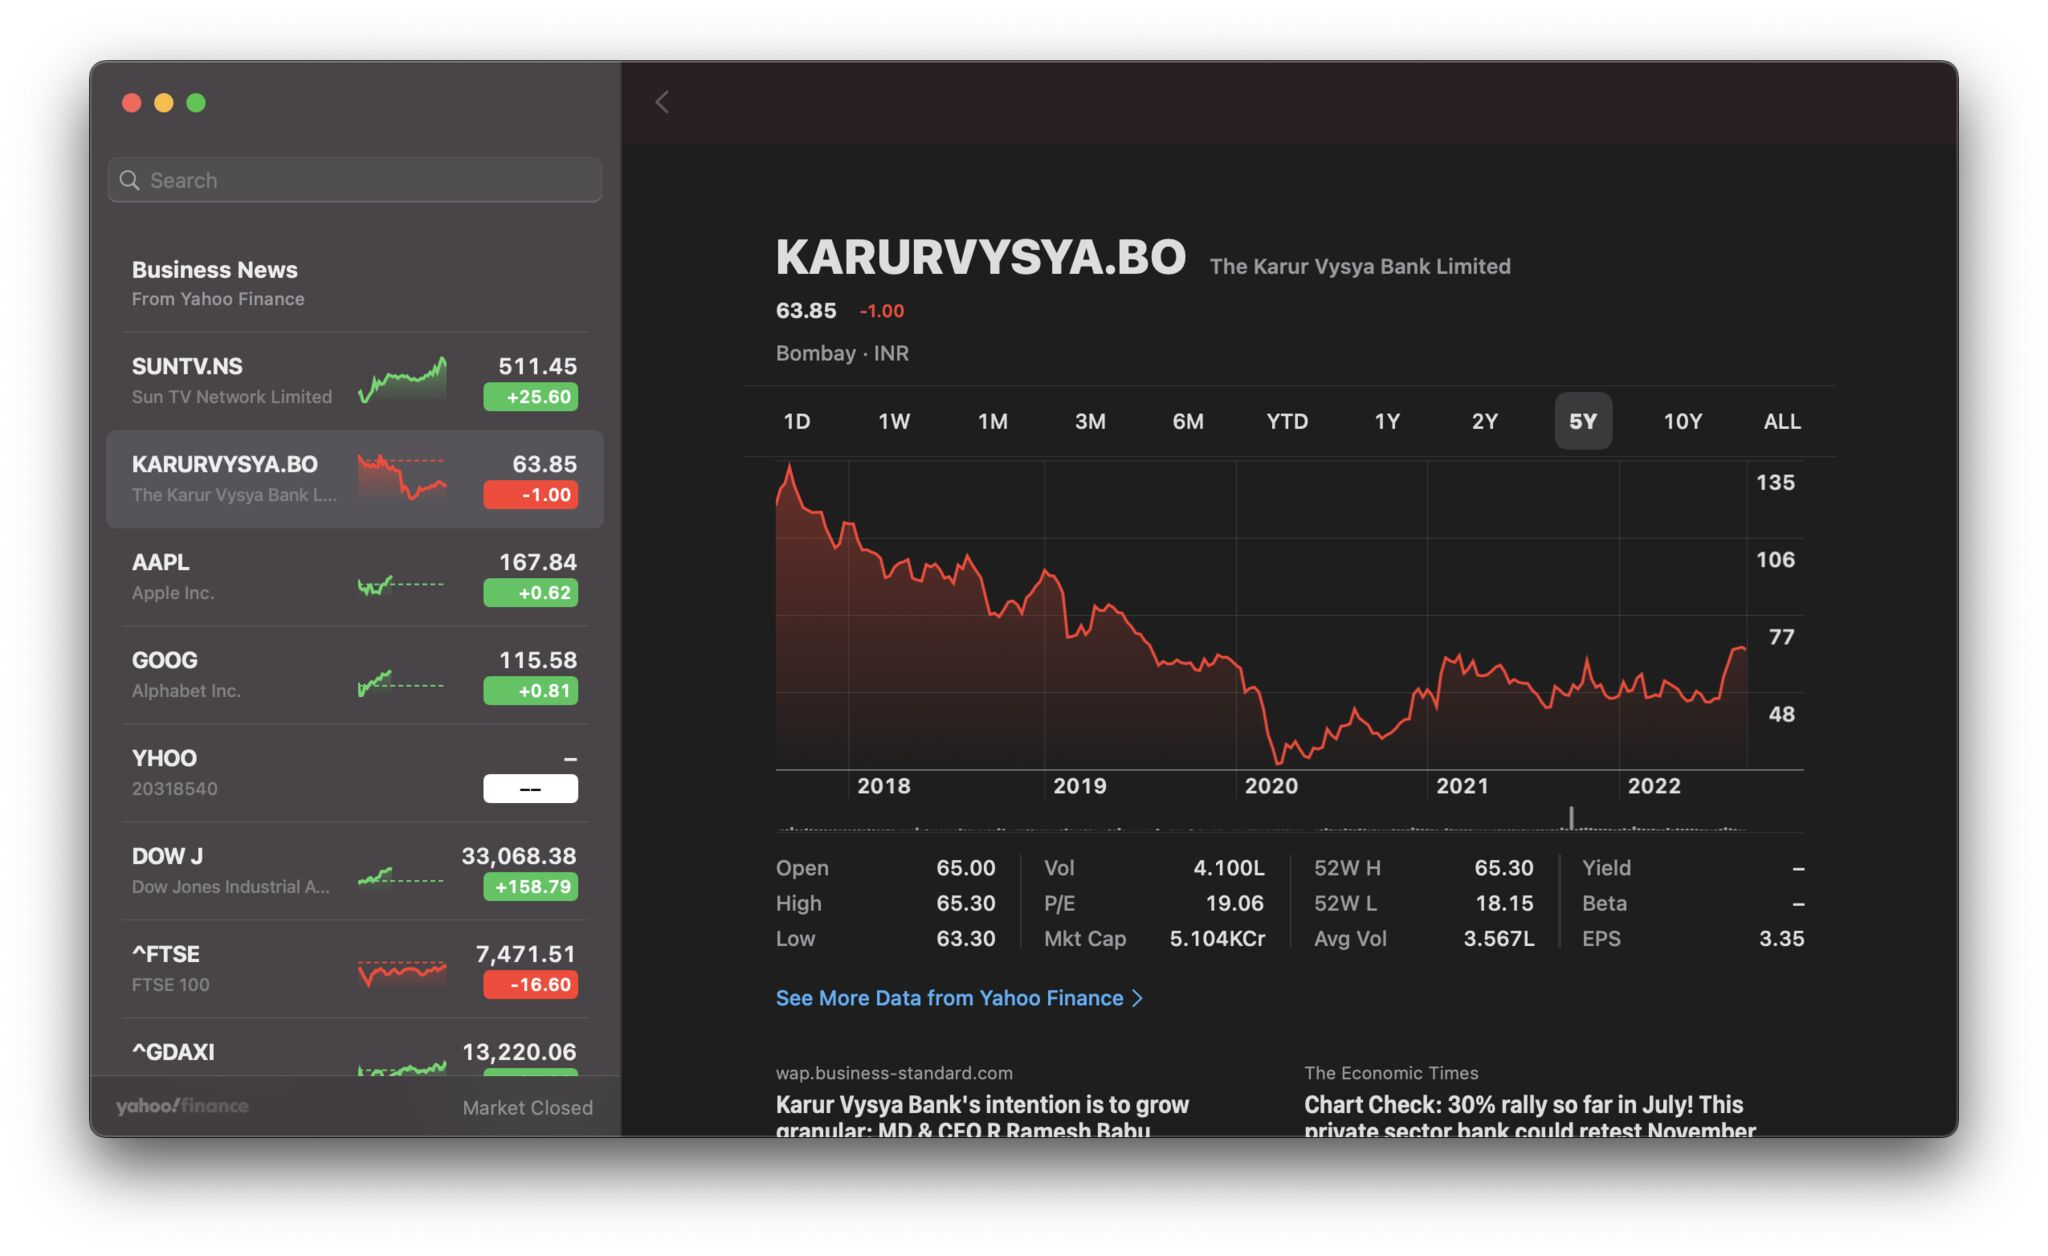
Task: Click the back chevron arrow at top
Action: click(661, 102)
